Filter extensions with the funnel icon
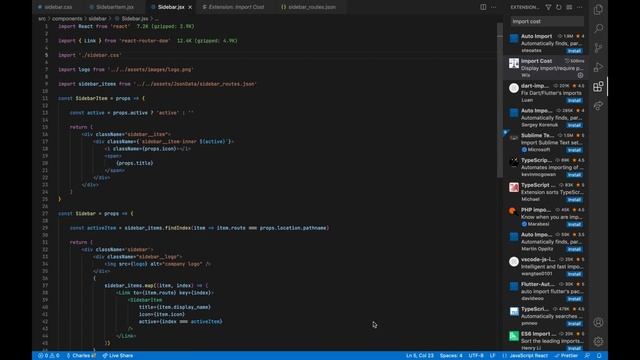This screenshot has height=360, width=640. coord(548,7)
